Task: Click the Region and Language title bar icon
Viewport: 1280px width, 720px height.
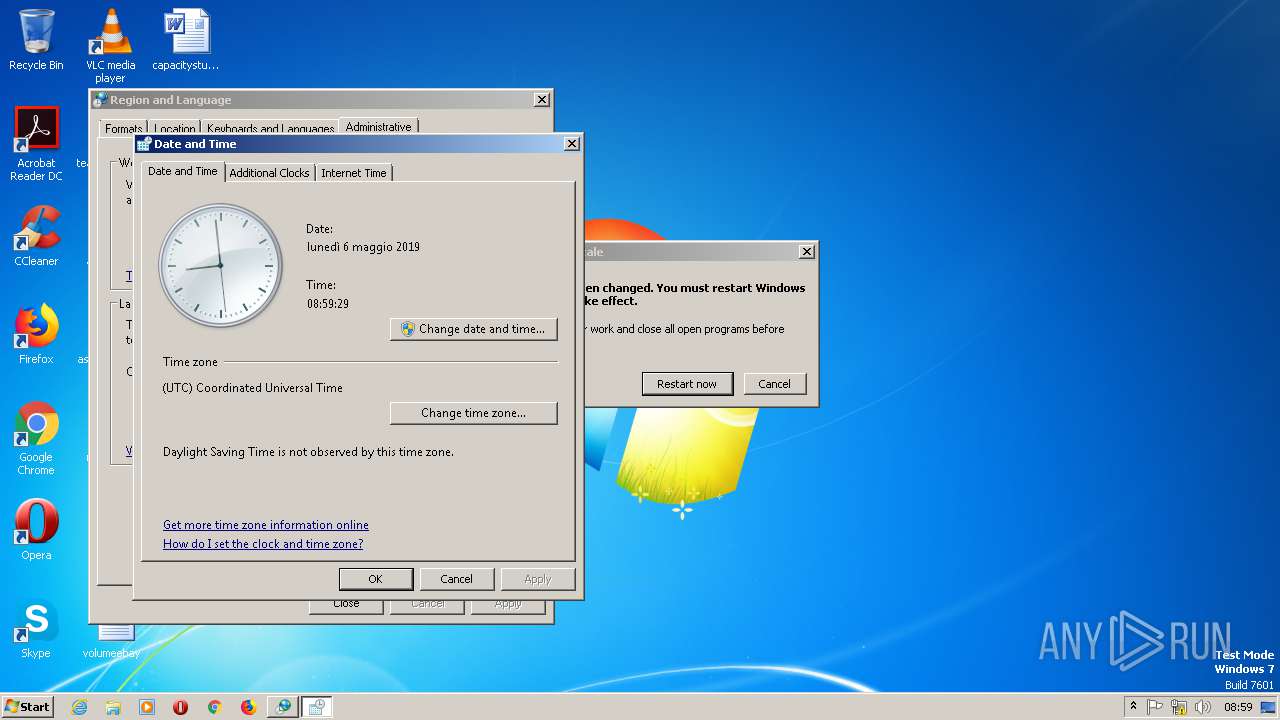Action: click(100, 100)
